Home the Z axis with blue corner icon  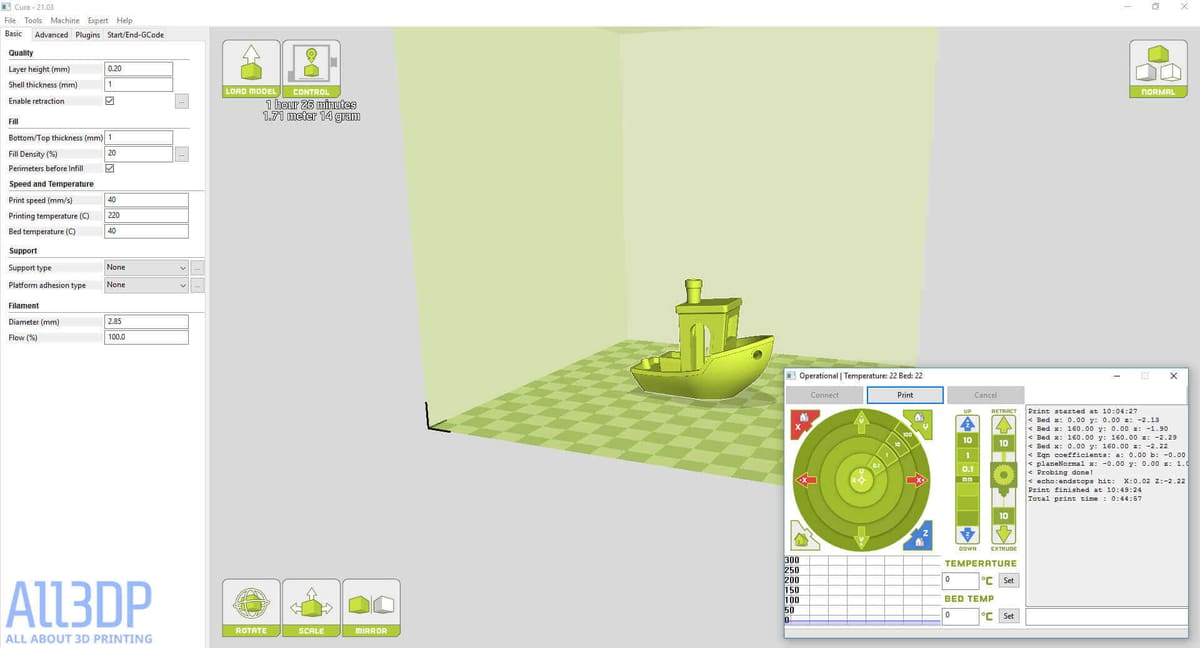918,536
